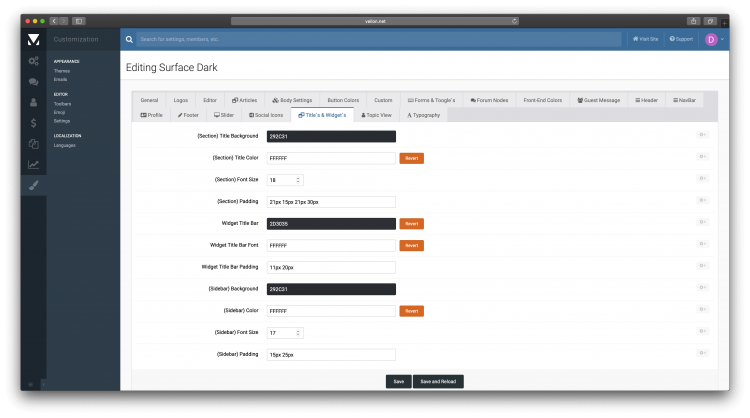The height and width of the screenshot is (418, 750).
Task: Open the Widget Title Bar color field
Action: (x=331, y=223)
